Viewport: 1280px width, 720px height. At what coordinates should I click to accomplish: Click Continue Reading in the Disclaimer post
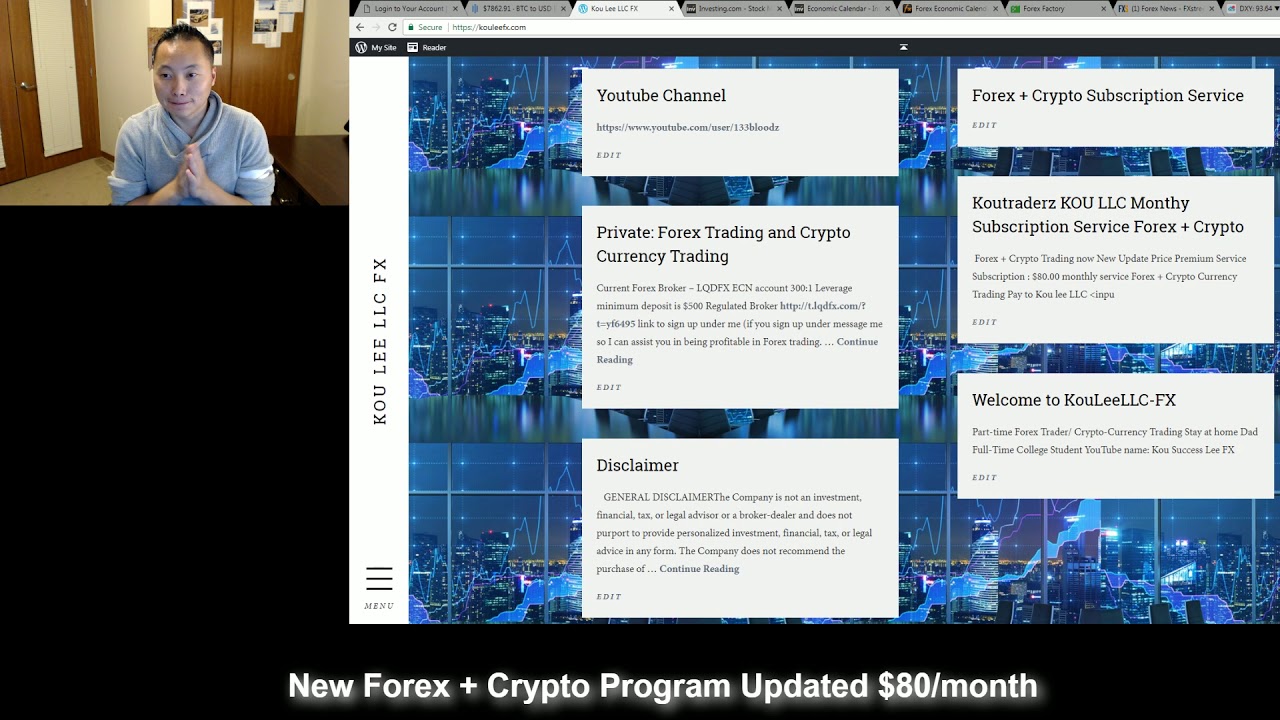click(x=699, y=569)
